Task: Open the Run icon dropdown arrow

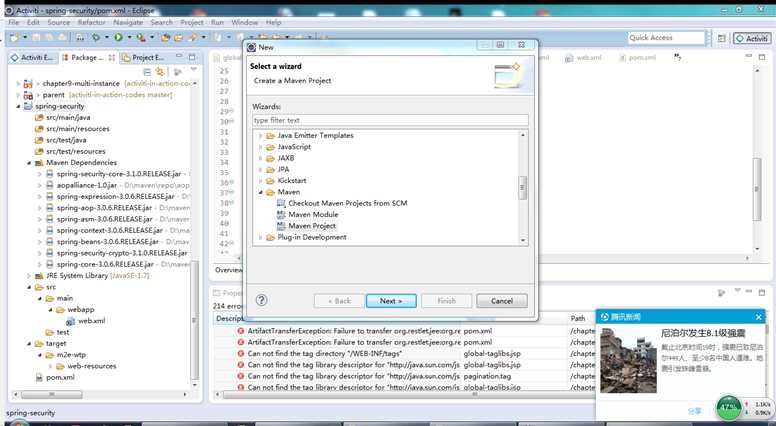Action: pyautogui.click(x=129, y=38)
